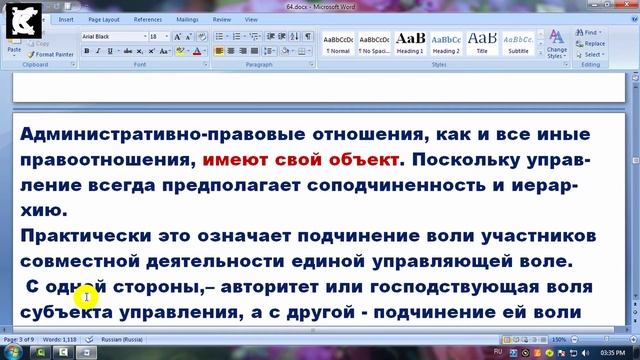Image resolution: width=640 pixels, height=360 pixels.
Task: Open the font size dropdown
Action: point(167,37)
